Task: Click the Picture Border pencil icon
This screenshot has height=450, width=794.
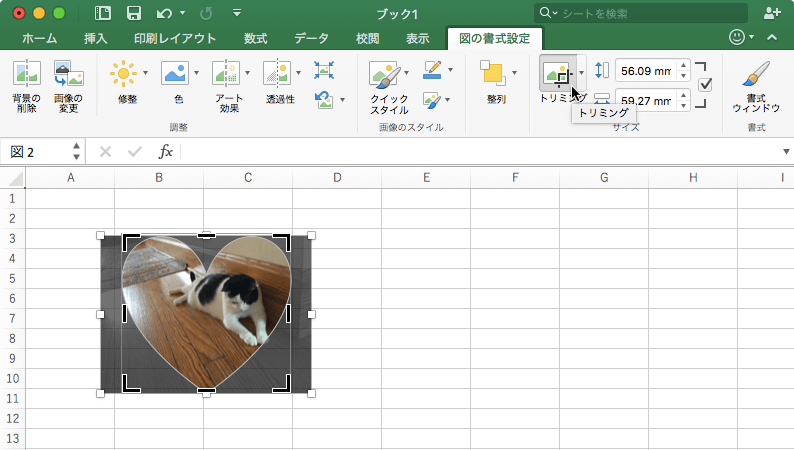Action: coord(432,70)
